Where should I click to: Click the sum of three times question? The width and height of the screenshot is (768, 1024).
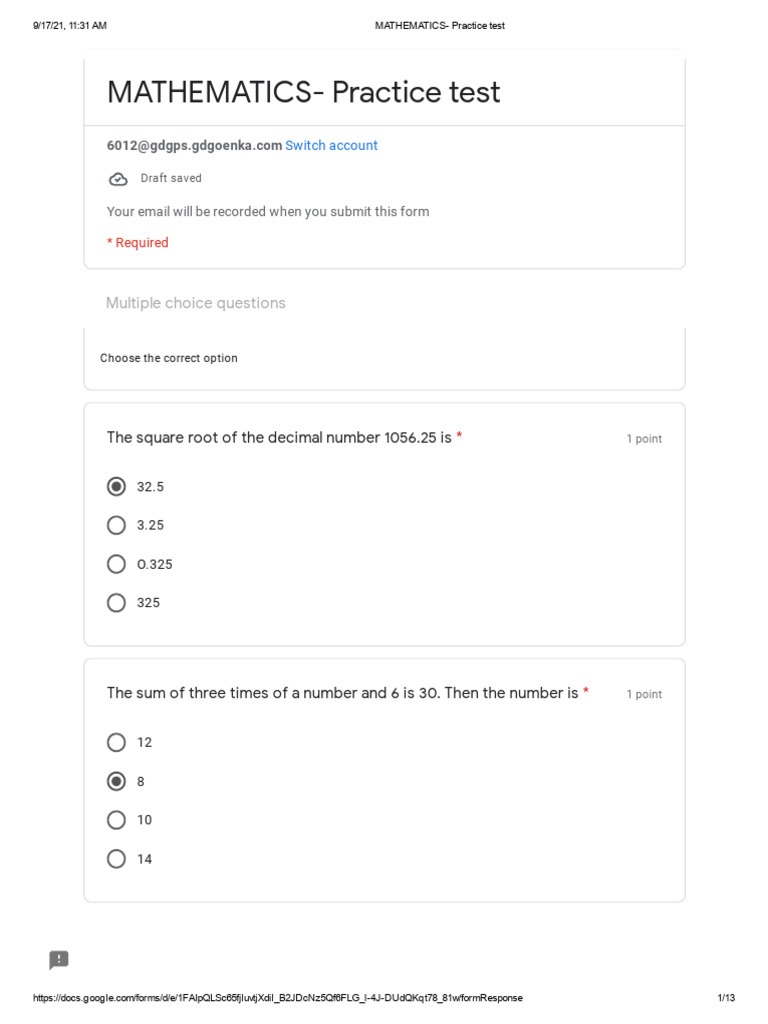click(x=342, y=693)
